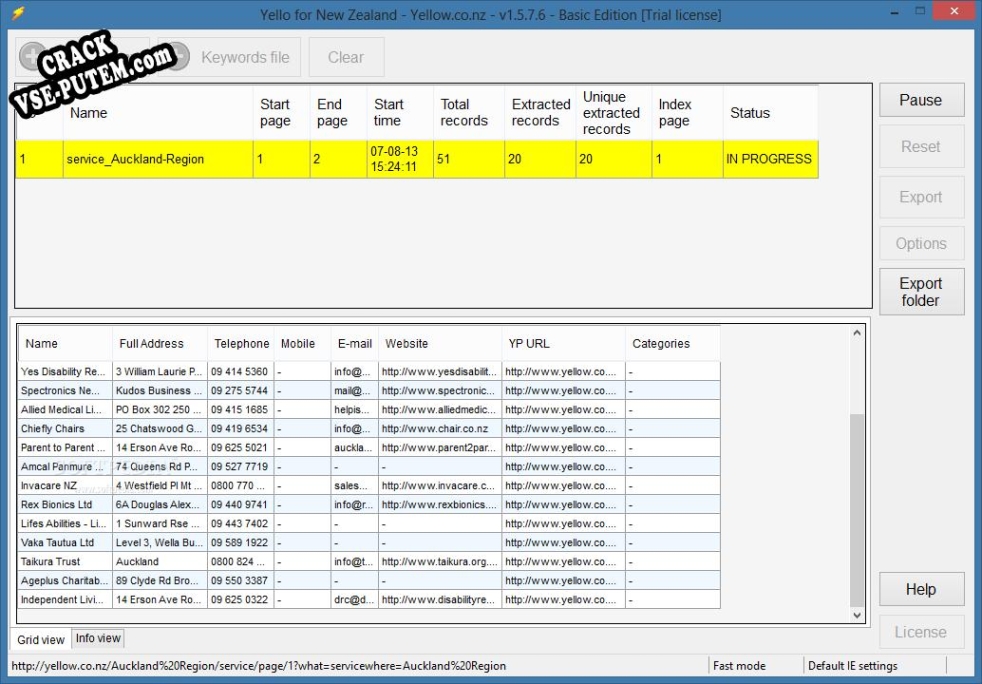Image resolution: width=982 pixels, height=684 pixels.
Task: Select the Yes Disability Re... row
Action: (x=369, y=372)
